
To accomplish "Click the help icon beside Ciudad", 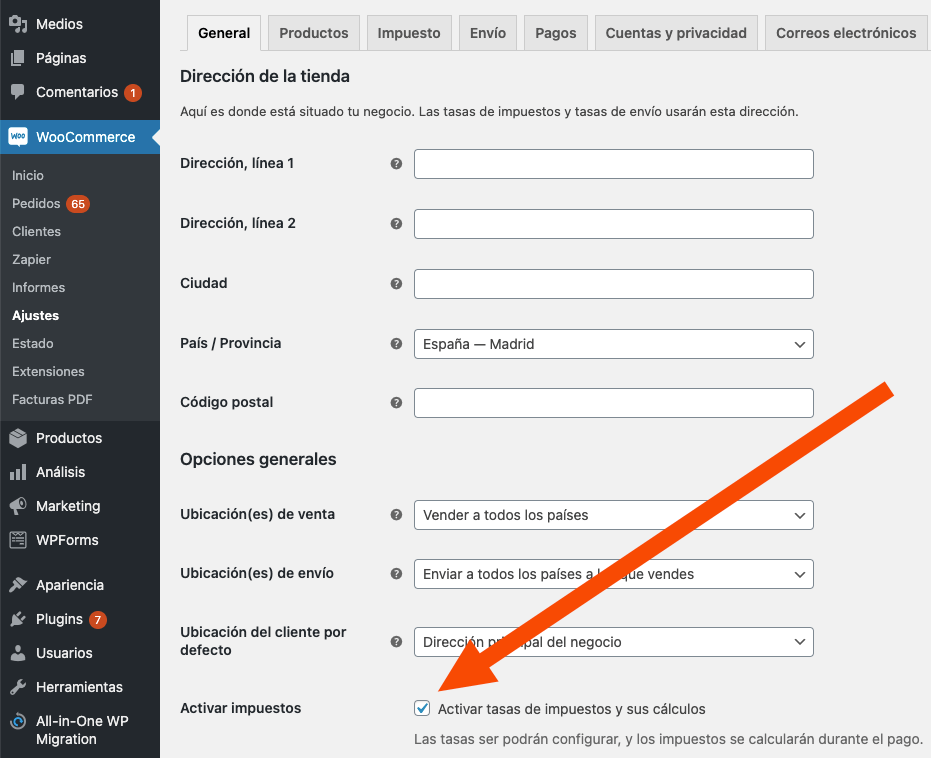I will 396,284.
